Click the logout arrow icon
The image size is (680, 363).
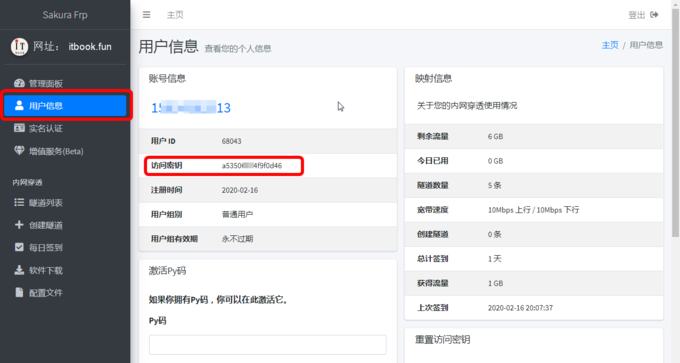point(654,15)
